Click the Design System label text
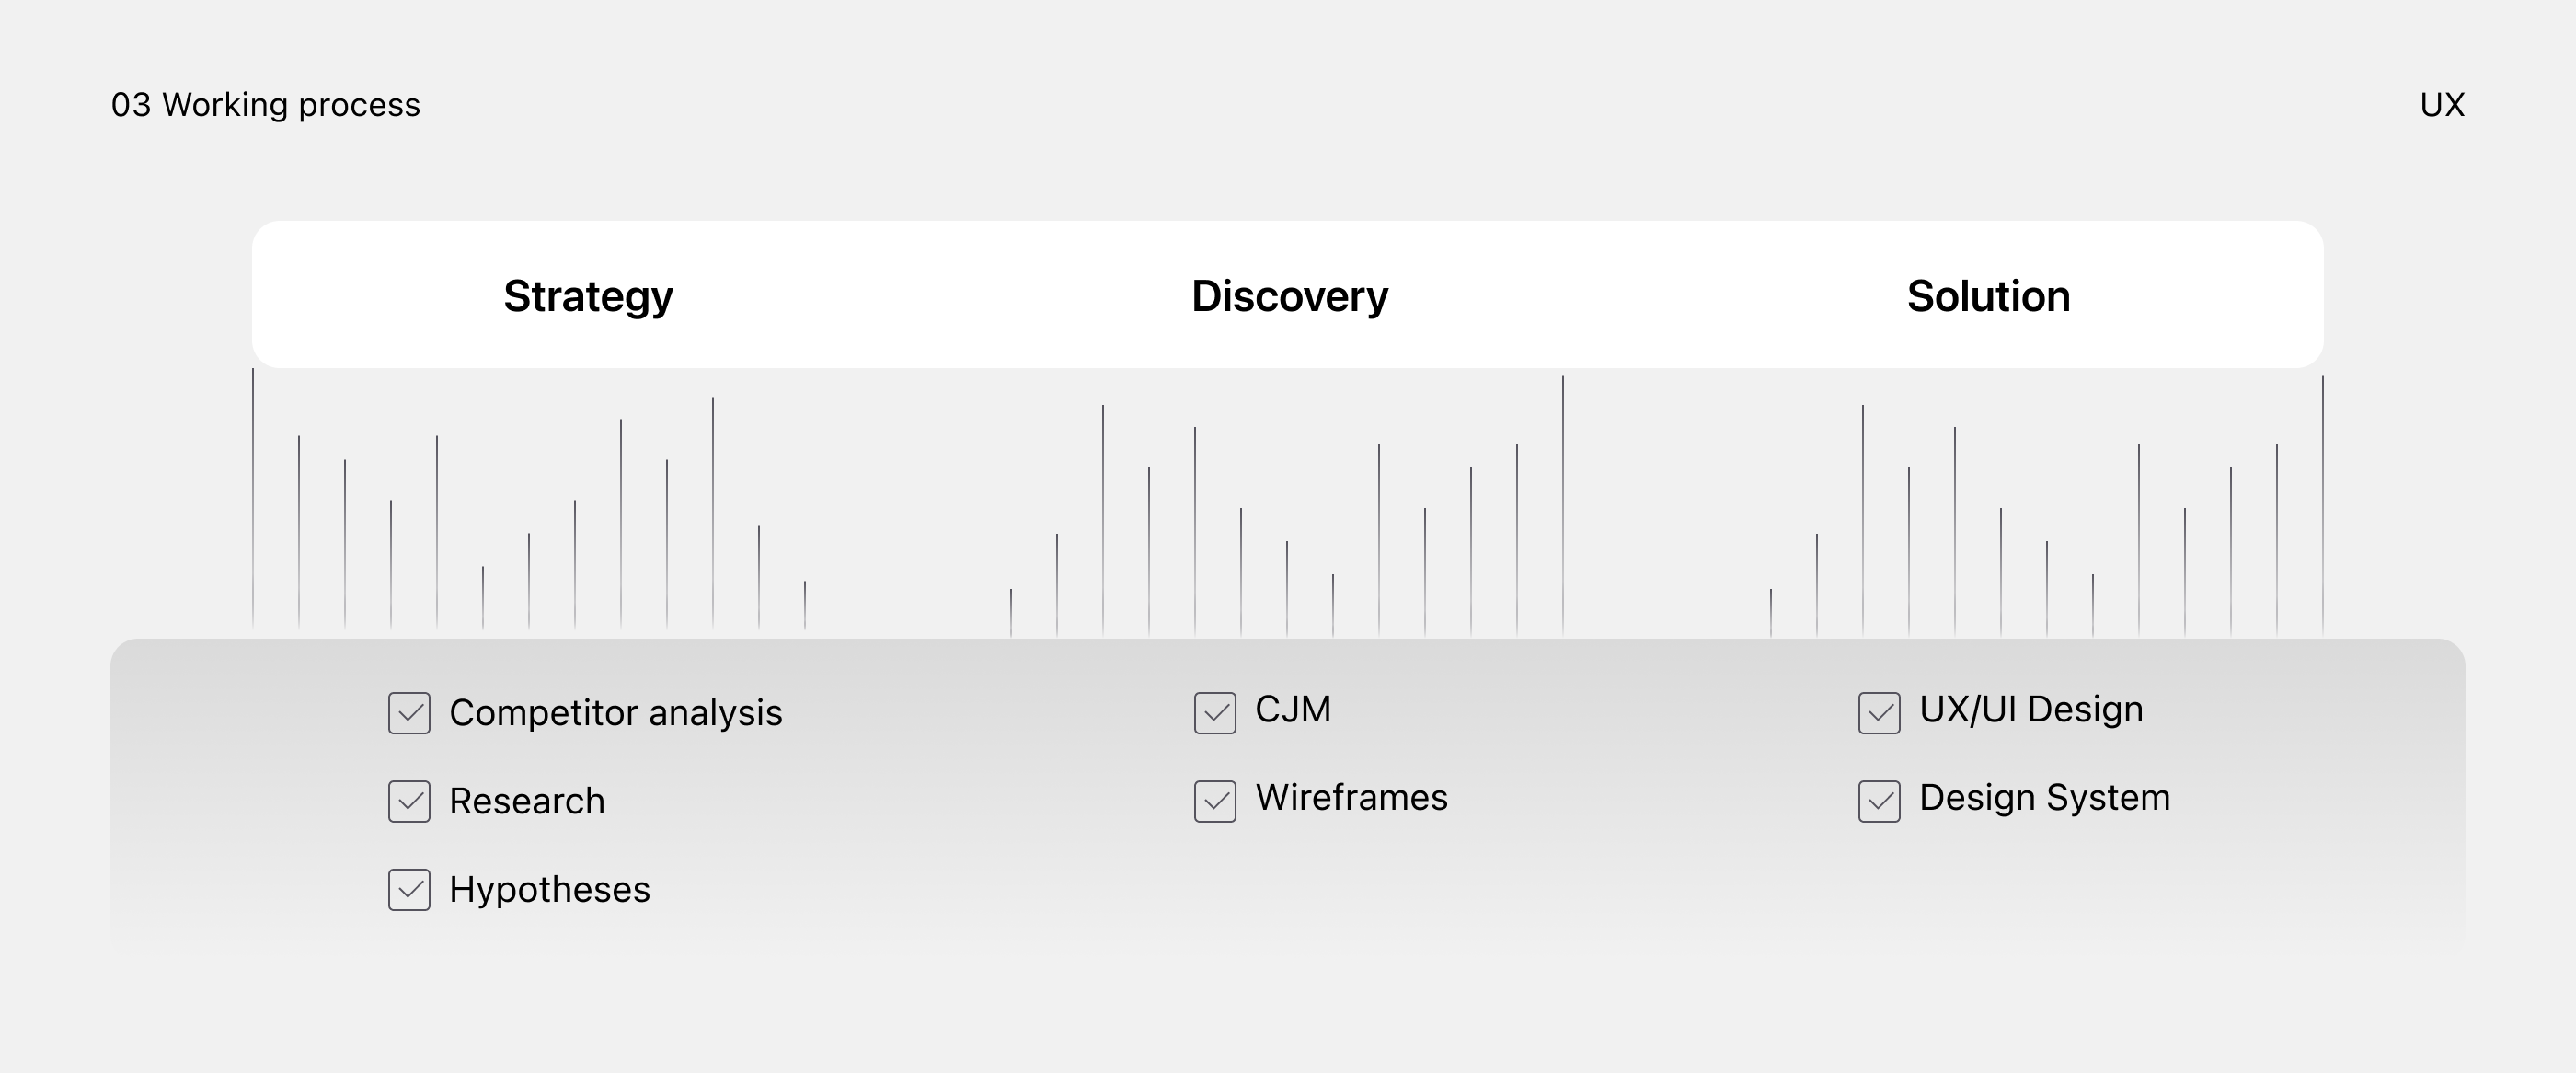The width and height of the screenshot is (2576, 1073). pos(2045,797)
